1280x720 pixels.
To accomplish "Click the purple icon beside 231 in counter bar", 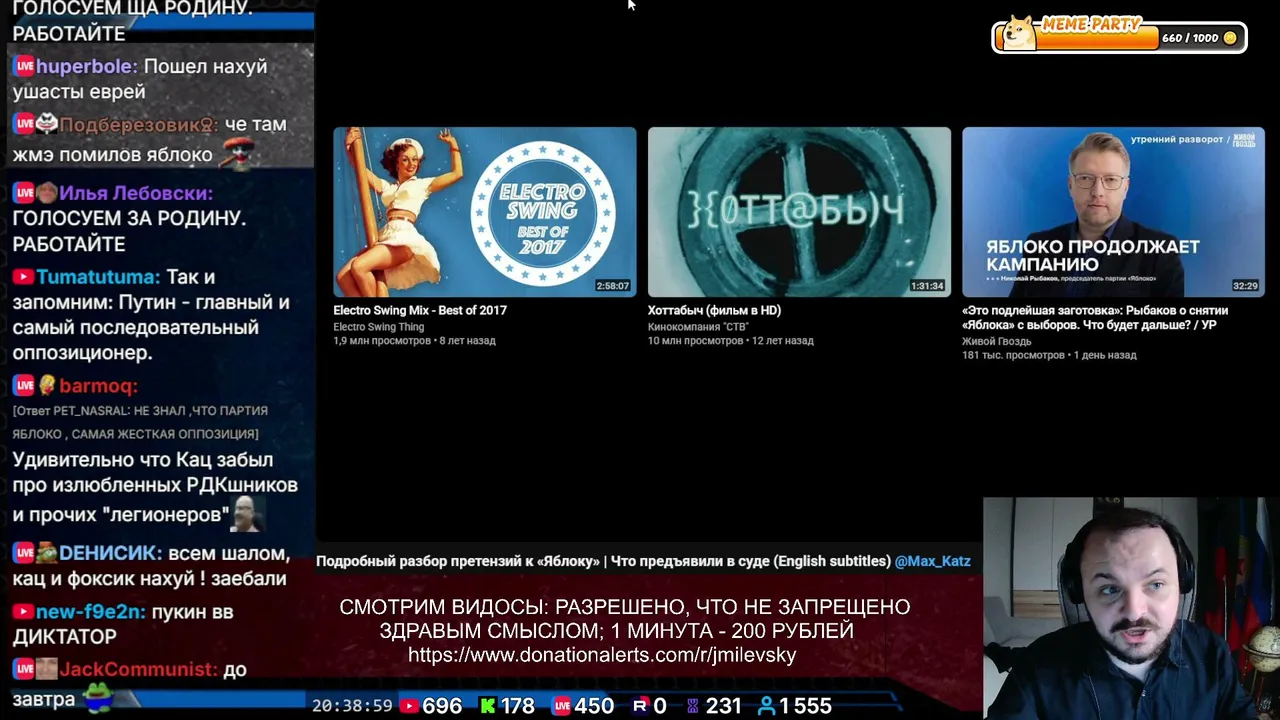I will click(x=692, y=706).
